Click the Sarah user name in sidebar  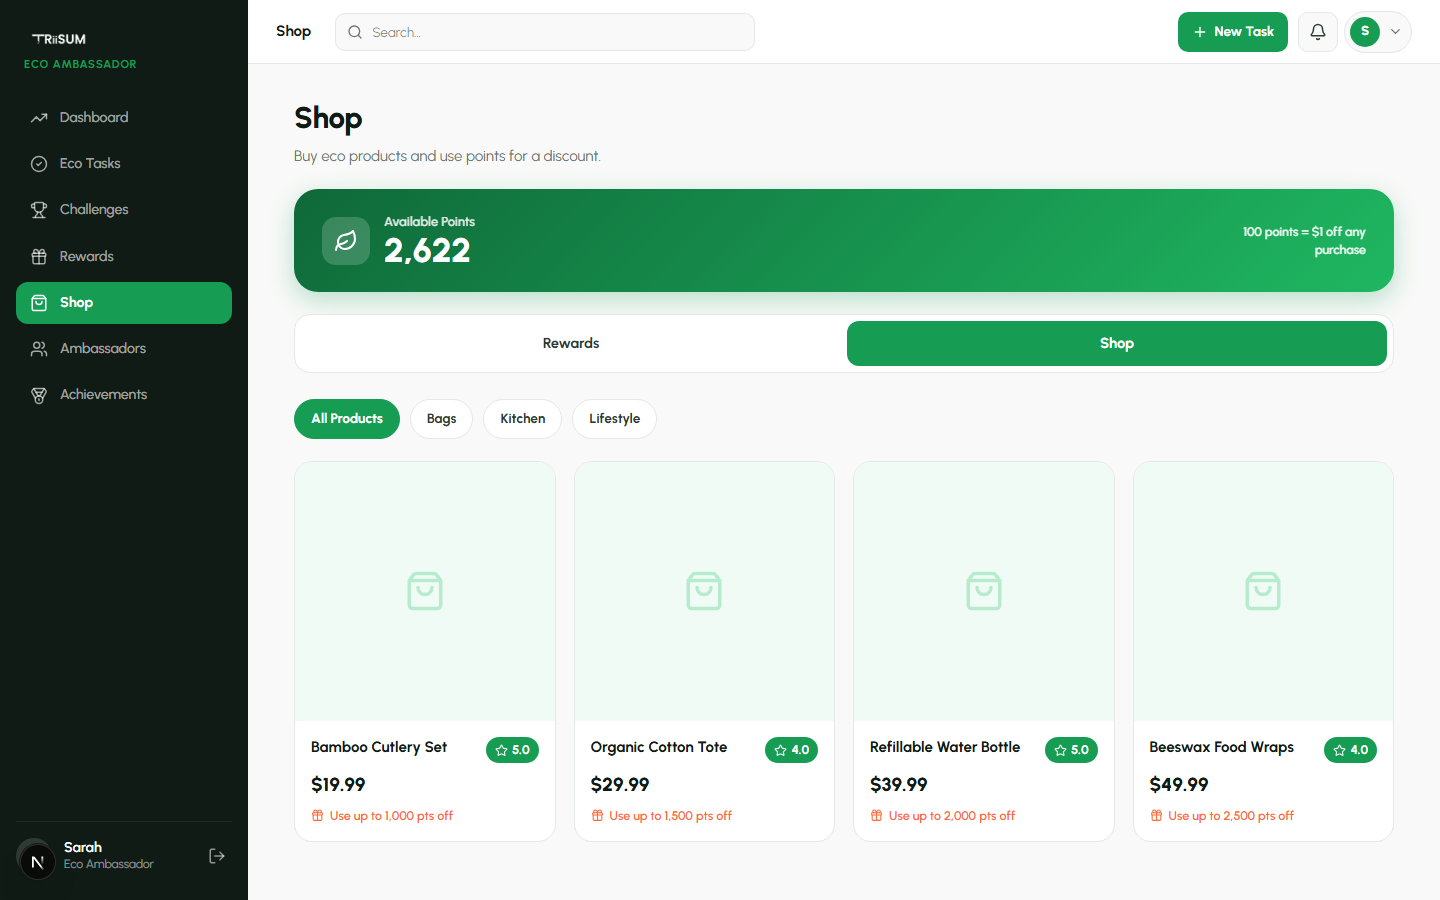[83, 847]
